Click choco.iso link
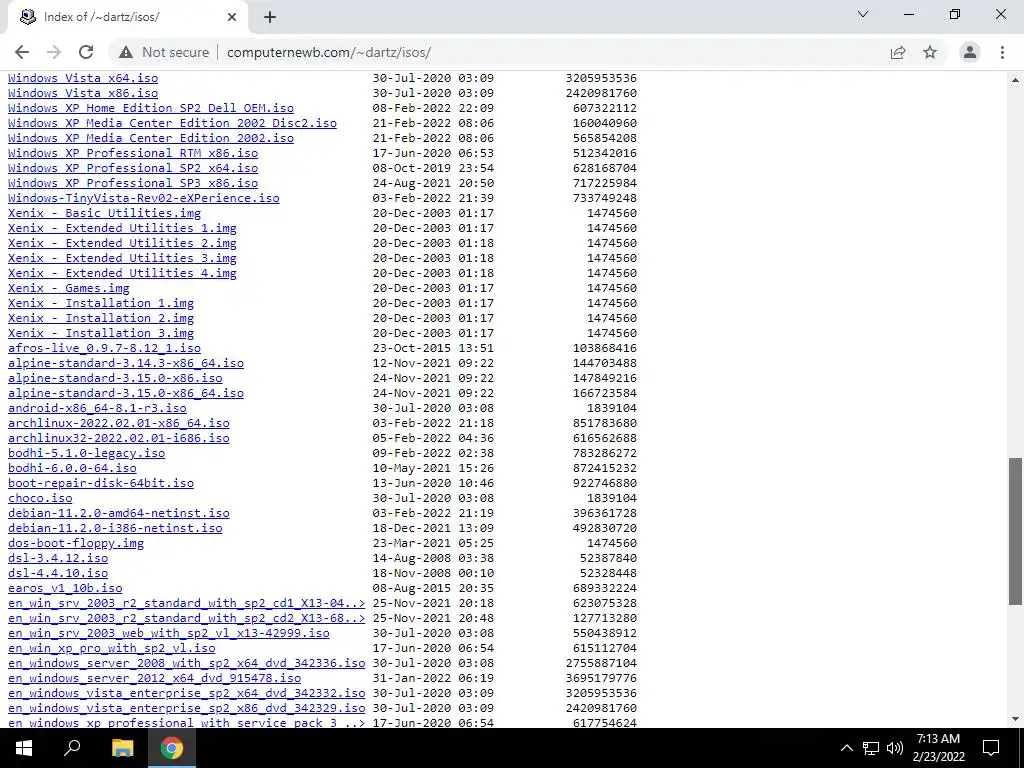 pos(40,498)
